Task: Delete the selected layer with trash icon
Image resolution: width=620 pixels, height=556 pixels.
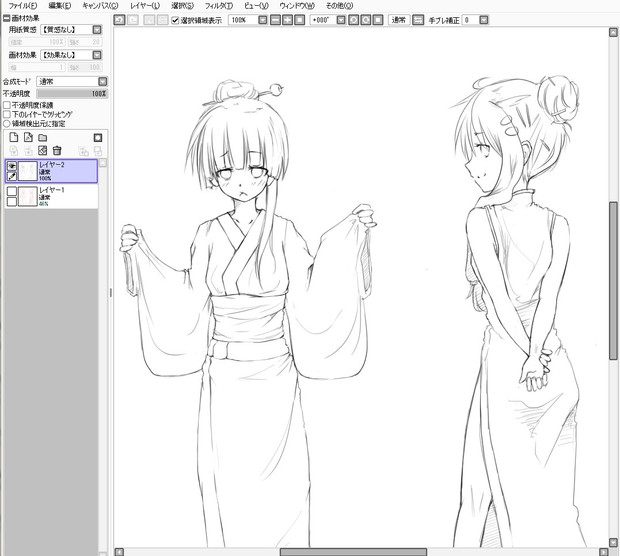Action: [57, 151]
